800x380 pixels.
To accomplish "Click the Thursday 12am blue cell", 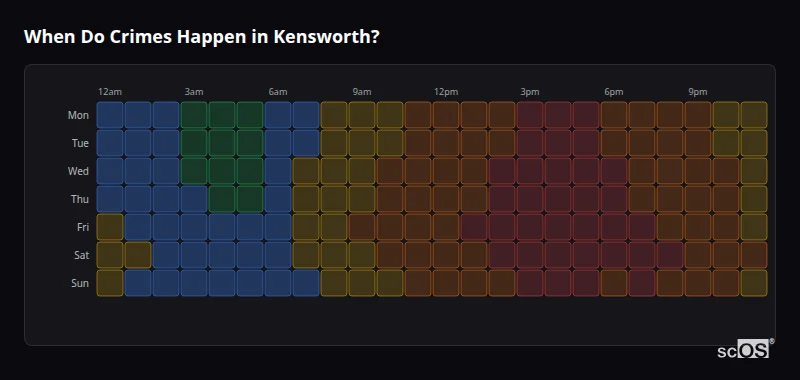I will pyautogui.click(x=110, y=199).
